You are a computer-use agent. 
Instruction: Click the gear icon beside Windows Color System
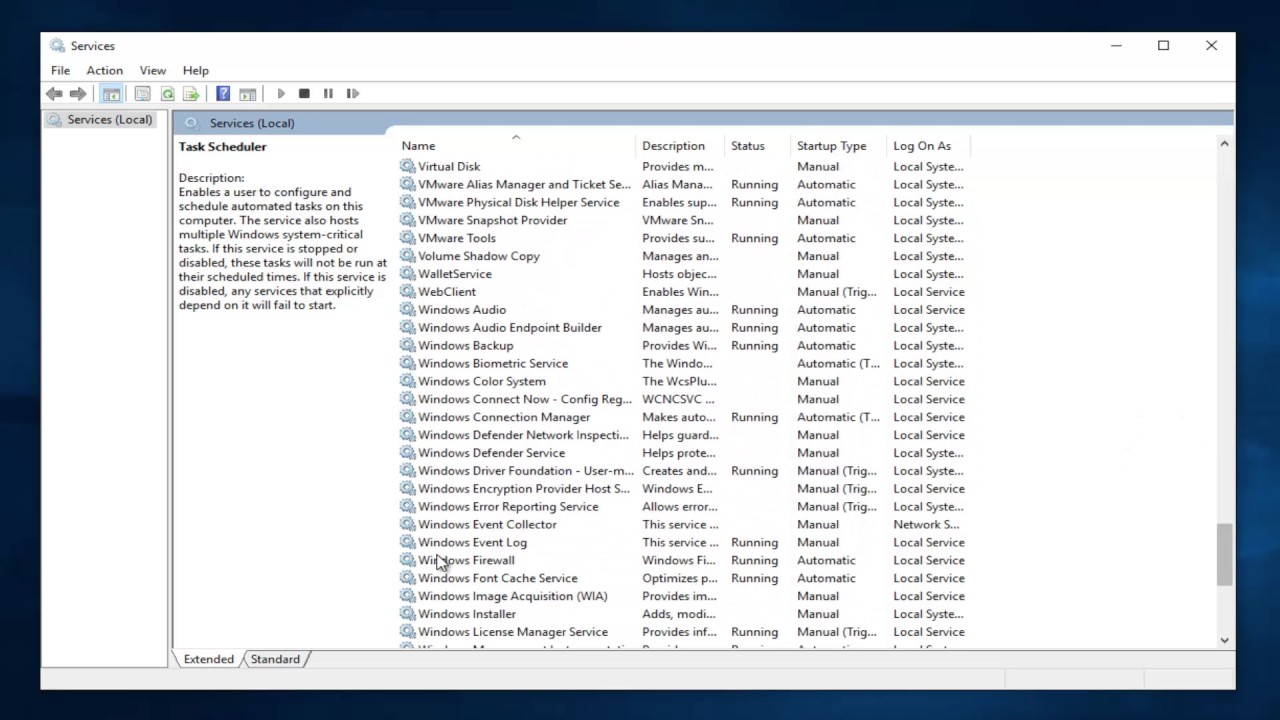(x=407, y=381)
